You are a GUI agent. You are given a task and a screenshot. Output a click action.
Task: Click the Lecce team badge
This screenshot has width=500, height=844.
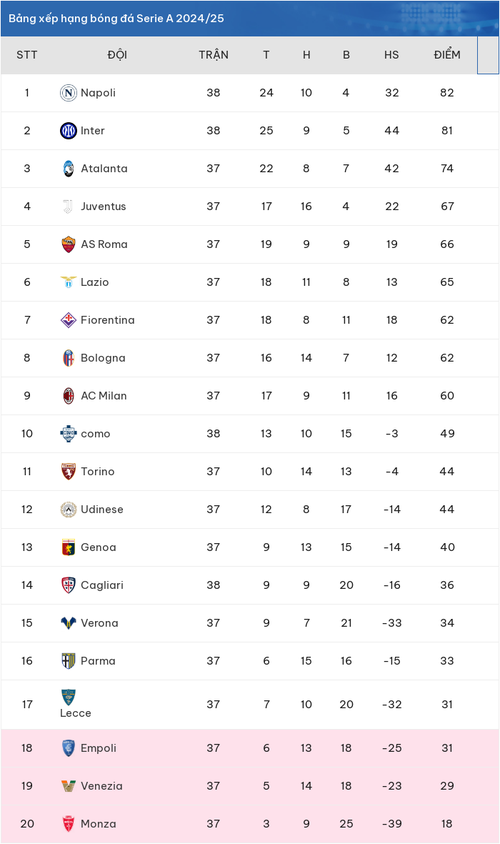[x=68, y=697]
